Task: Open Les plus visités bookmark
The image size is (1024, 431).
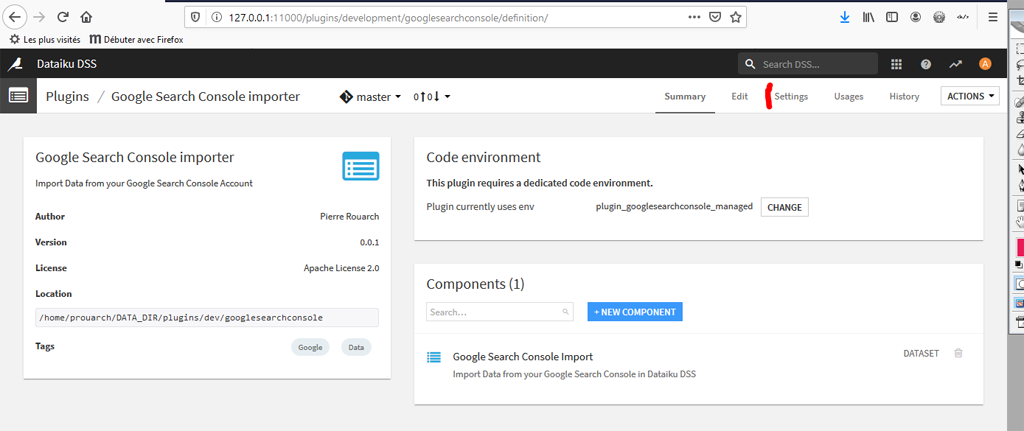Action: [x=45, y=39]
